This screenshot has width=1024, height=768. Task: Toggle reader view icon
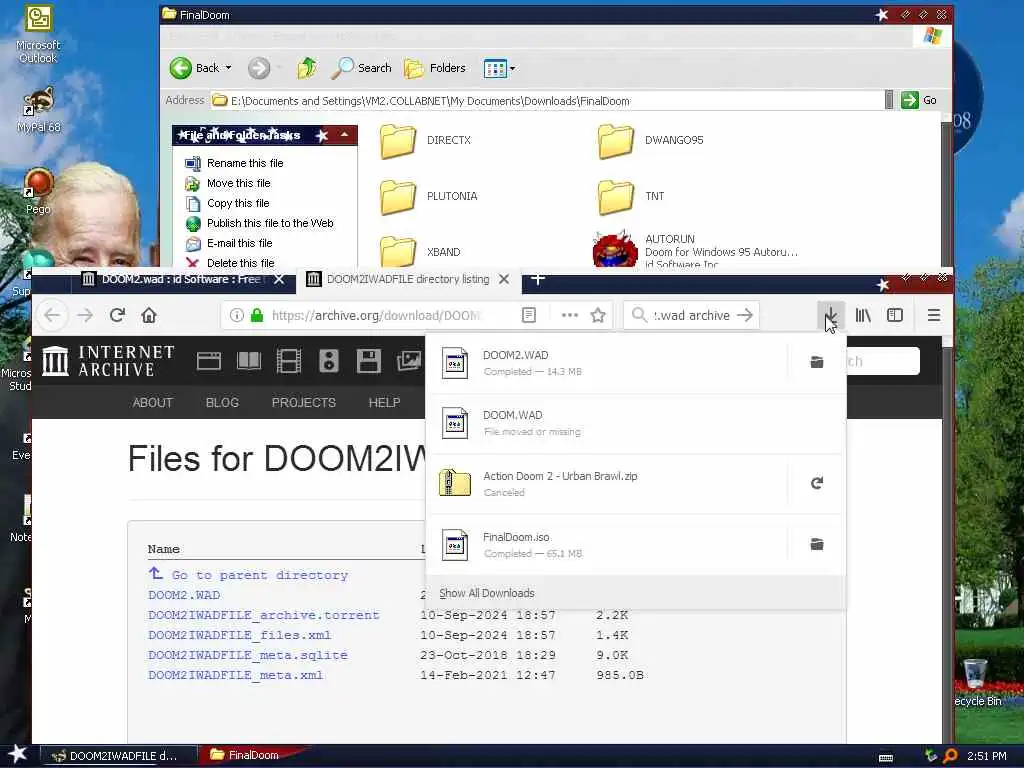point(529,315)
